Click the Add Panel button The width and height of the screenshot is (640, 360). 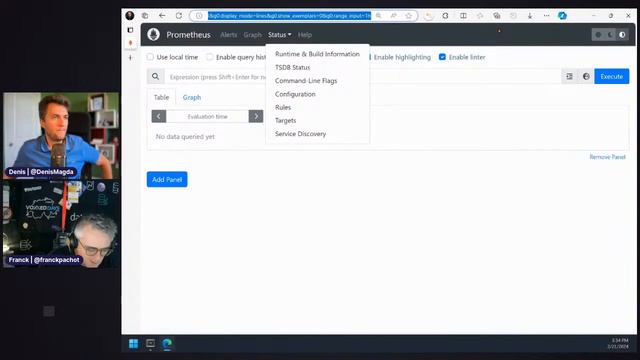tap(167, 179)
